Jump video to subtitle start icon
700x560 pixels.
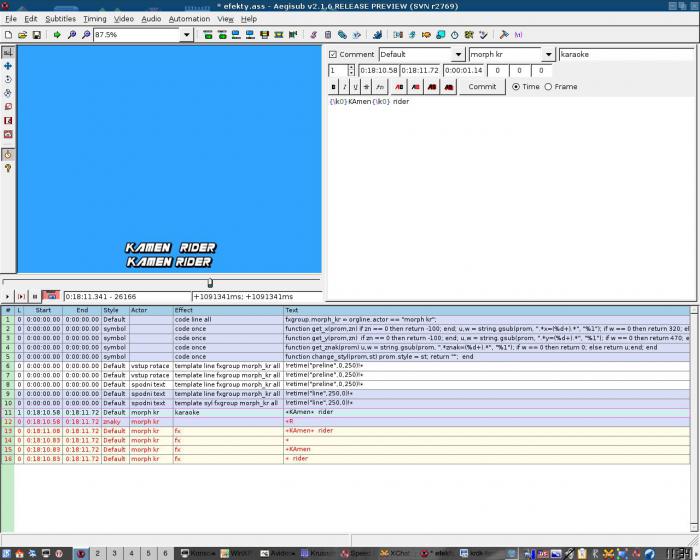pos(208,34)
